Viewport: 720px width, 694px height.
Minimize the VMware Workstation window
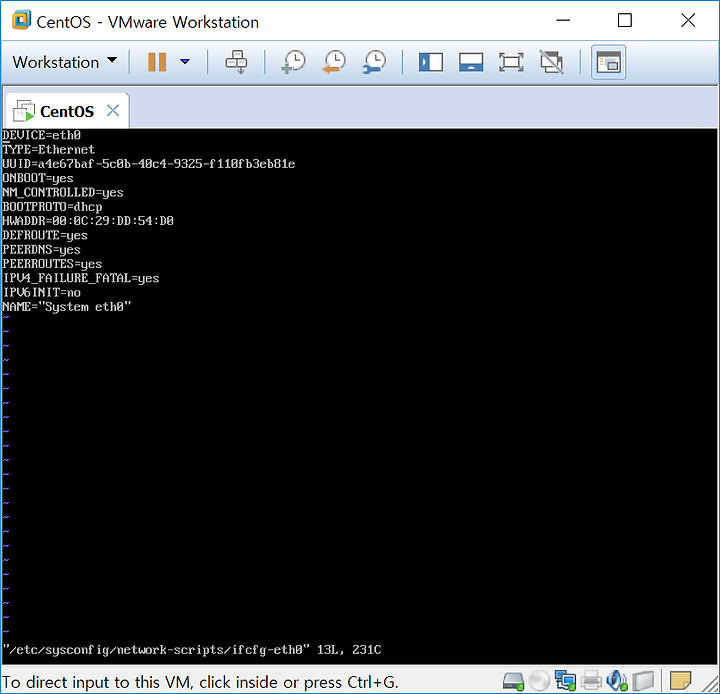pos(563,20)
